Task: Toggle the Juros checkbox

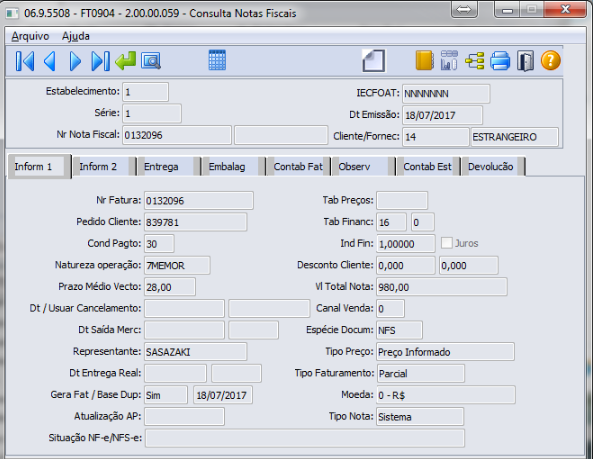Action: click(447, 243)
